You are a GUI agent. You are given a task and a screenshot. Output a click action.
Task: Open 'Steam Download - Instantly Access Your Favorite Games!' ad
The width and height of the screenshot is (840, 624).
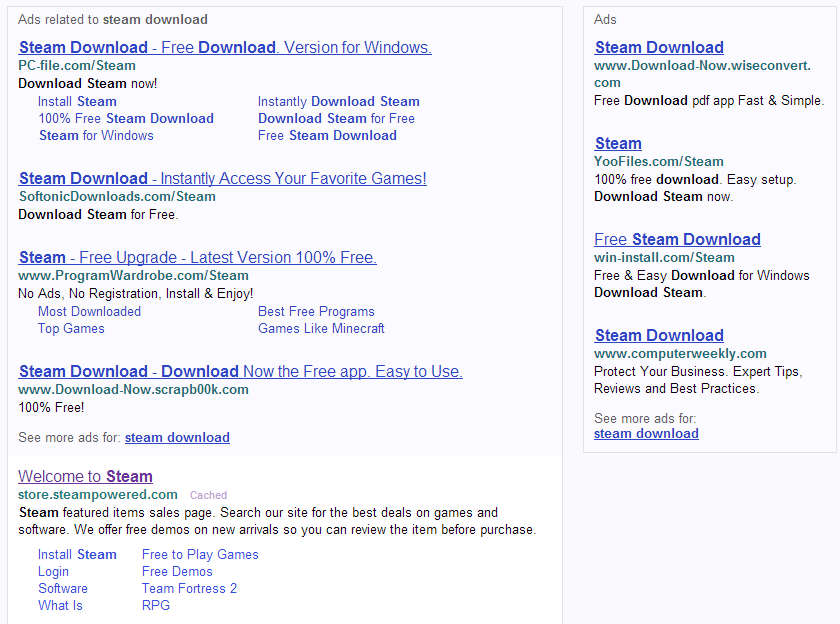coord(223,178)
